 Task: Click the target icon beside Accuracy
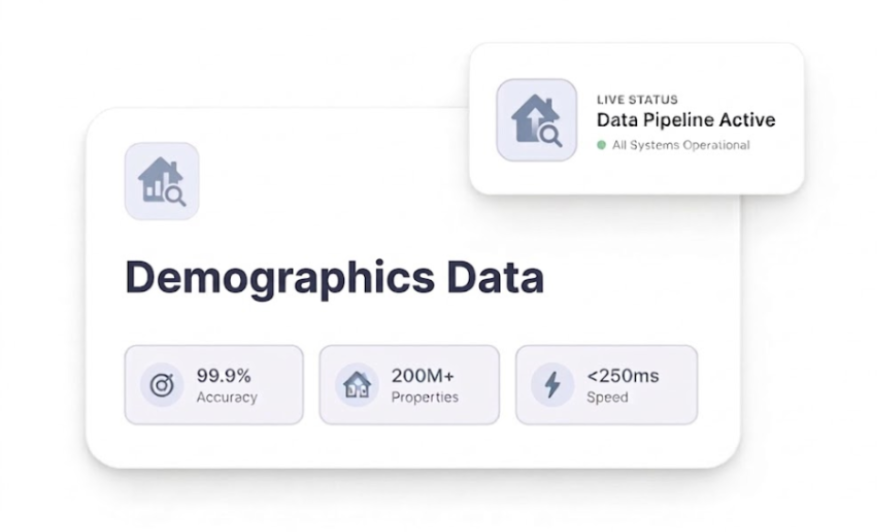(x=161, y=385)
